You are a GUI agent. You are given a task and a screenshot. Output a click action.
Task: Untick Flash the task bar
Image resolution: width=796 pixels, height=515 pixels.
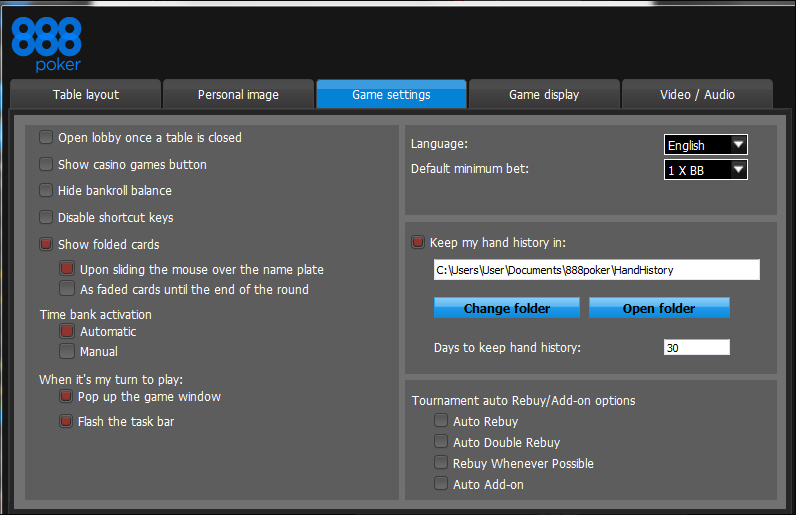tap(66, 421)
